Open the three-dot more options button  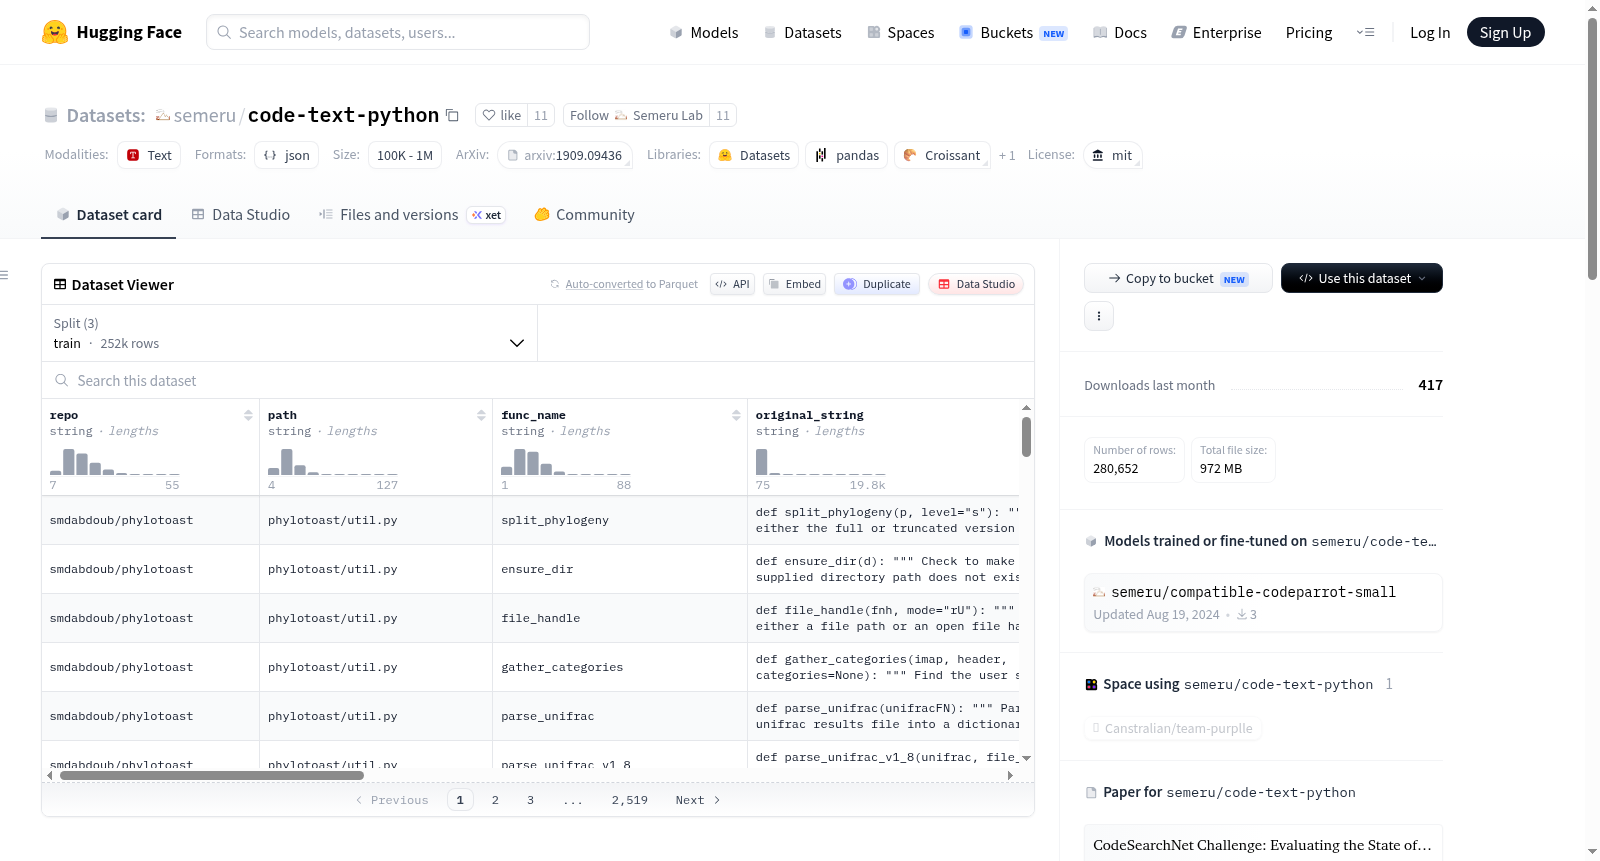click(x=1099, y=316)
